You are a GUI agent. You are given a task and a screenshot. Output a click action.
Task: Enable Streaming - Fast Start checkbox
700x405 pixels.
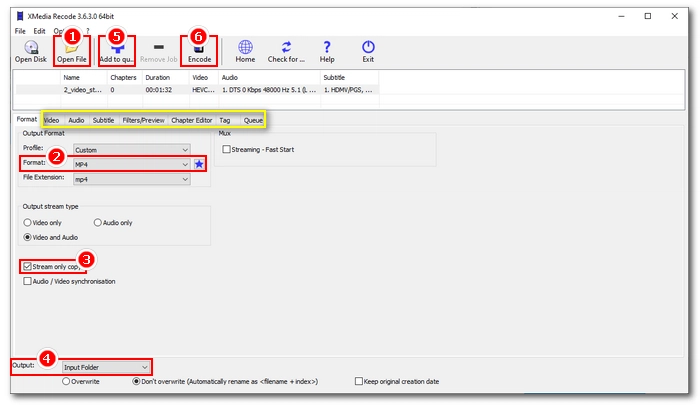click(x=226, y=149)
